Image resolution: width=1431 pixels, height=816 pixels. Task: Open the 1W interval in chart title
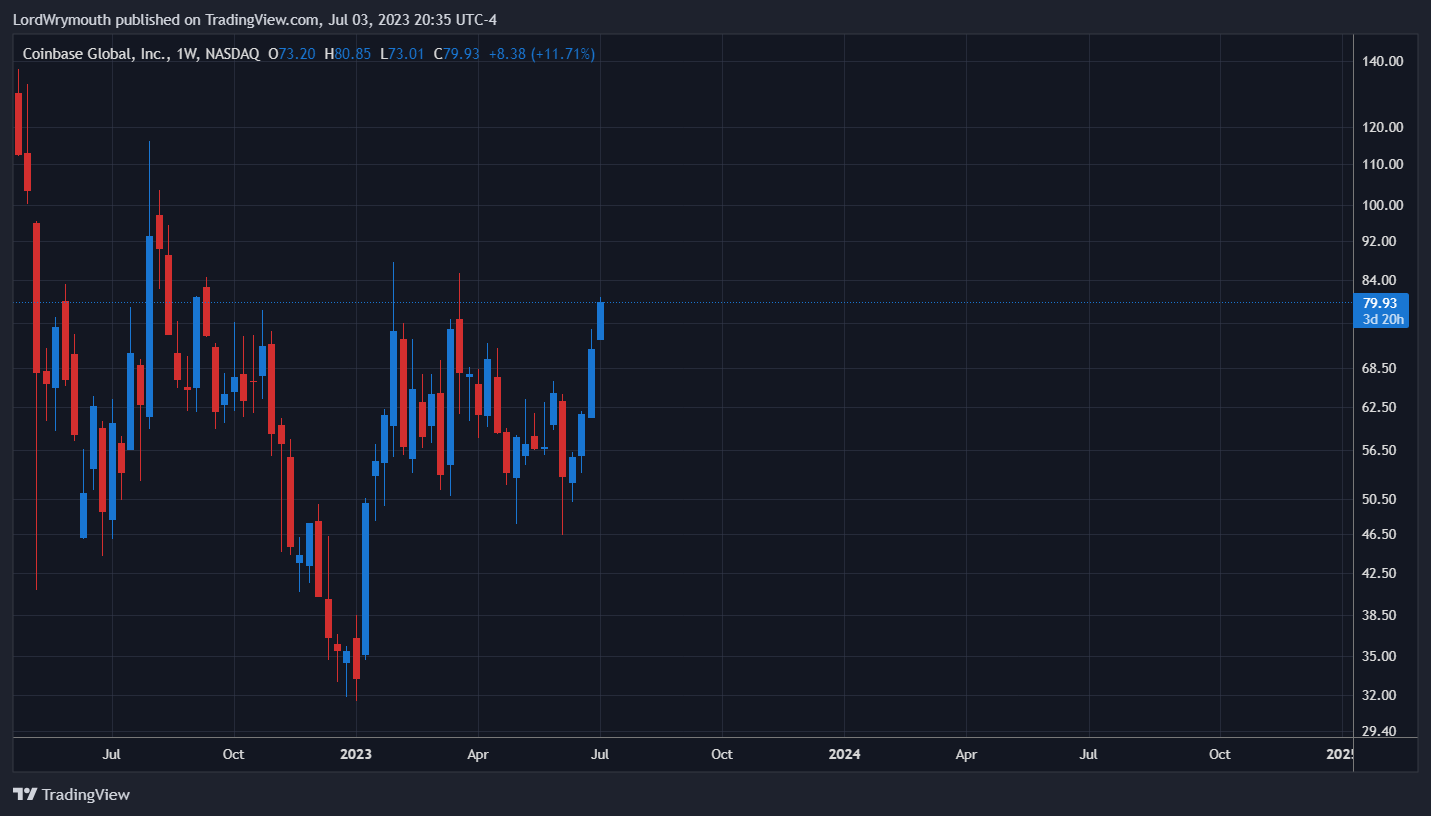click(x=185, y=54)
